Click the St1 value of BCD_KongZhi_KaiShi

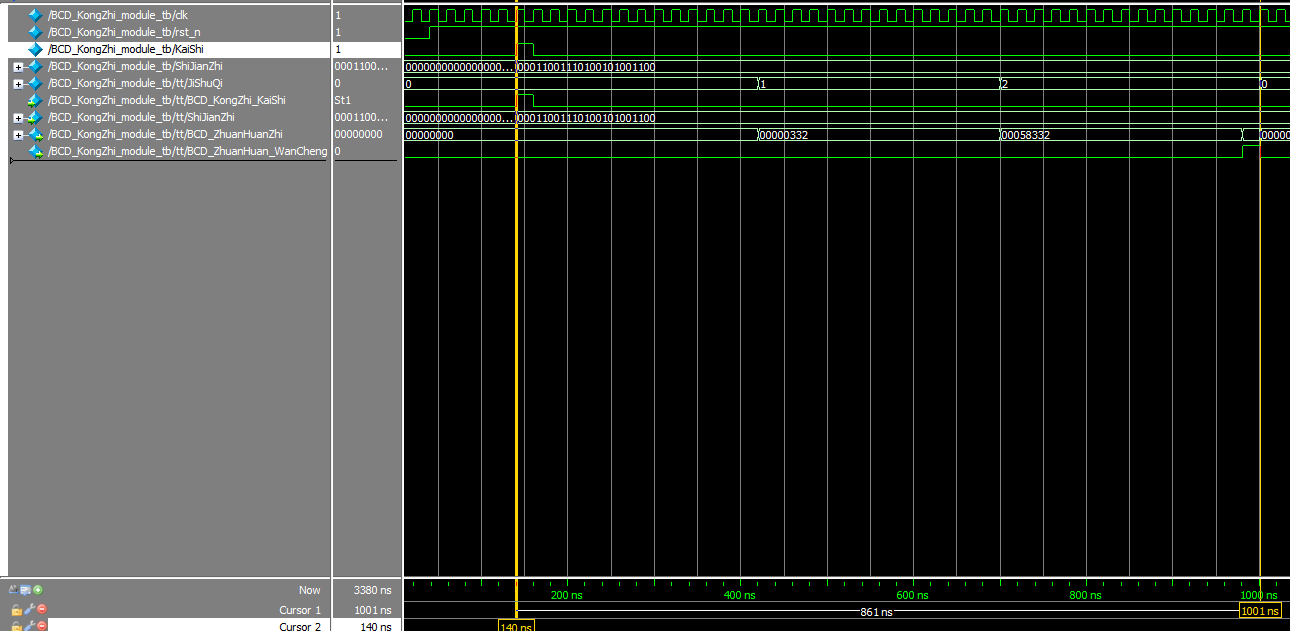(342, 100)
